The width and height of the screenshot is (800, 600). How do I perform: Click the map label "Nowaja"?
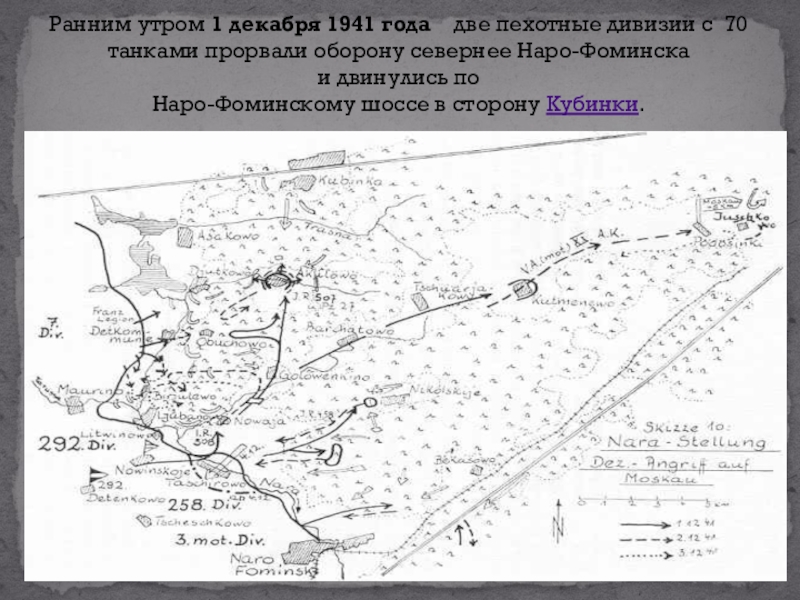(260, 421)
